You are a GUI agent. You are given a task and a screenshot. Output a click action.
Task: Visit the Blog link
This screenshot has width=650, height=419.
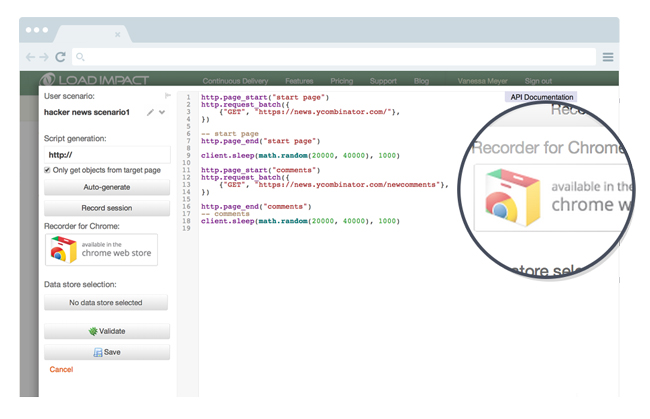(421, 81)
